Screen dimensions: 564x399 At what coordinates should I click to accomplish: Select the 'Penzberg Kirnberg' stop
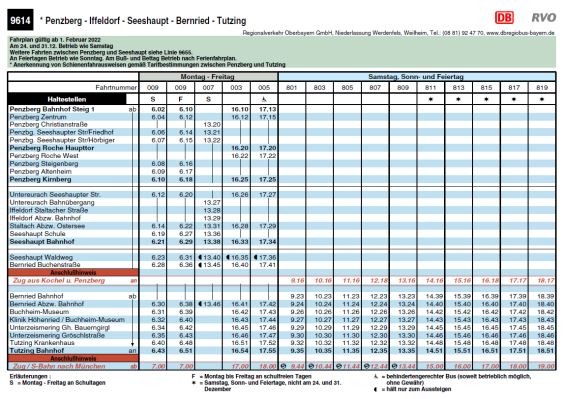(x=41, y=179)
